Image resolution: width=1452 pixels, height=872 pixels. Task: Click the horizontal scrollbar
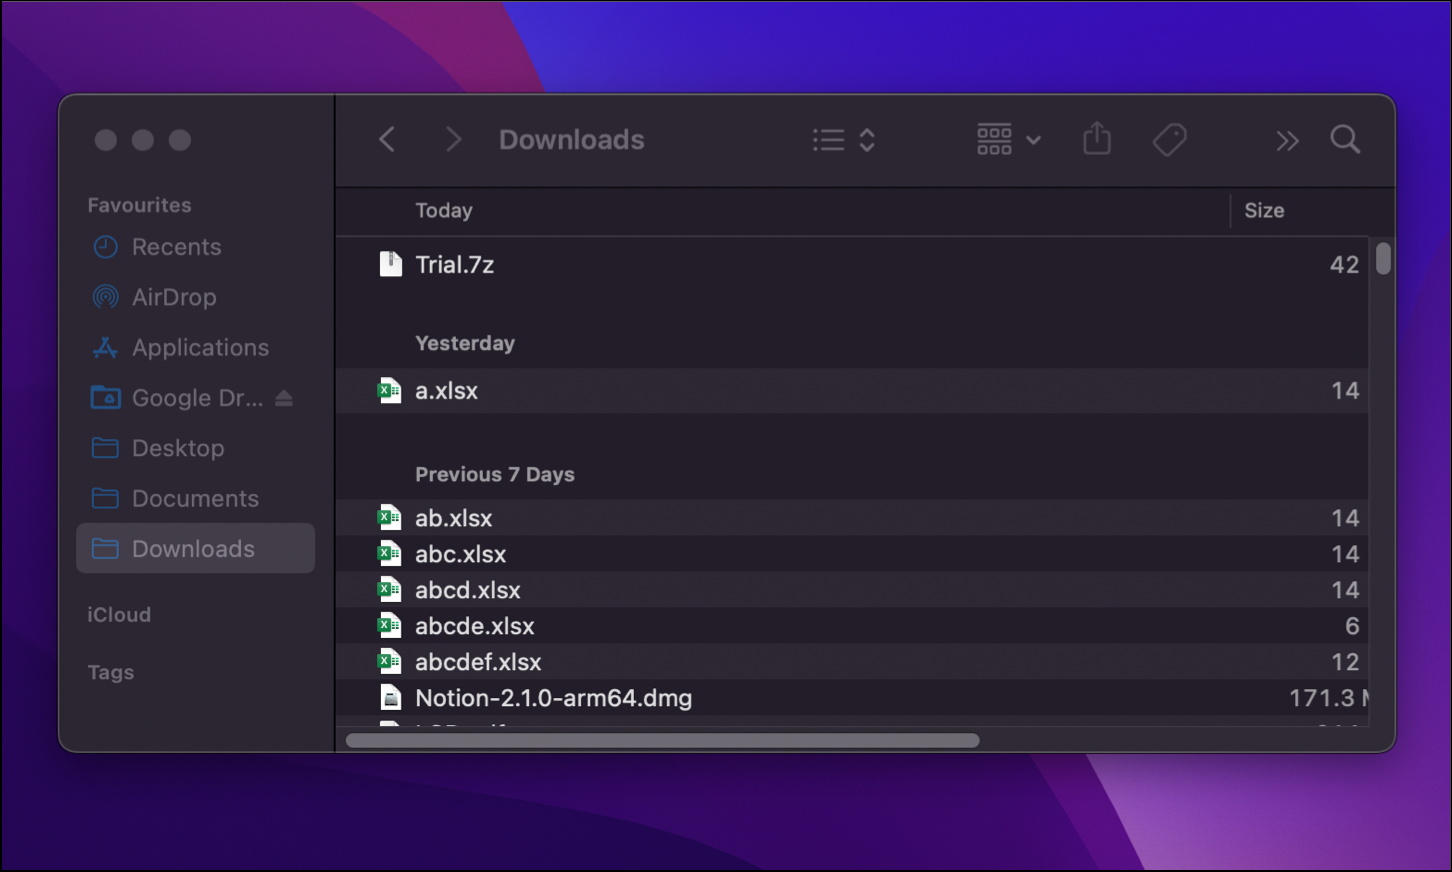point(662,740)
